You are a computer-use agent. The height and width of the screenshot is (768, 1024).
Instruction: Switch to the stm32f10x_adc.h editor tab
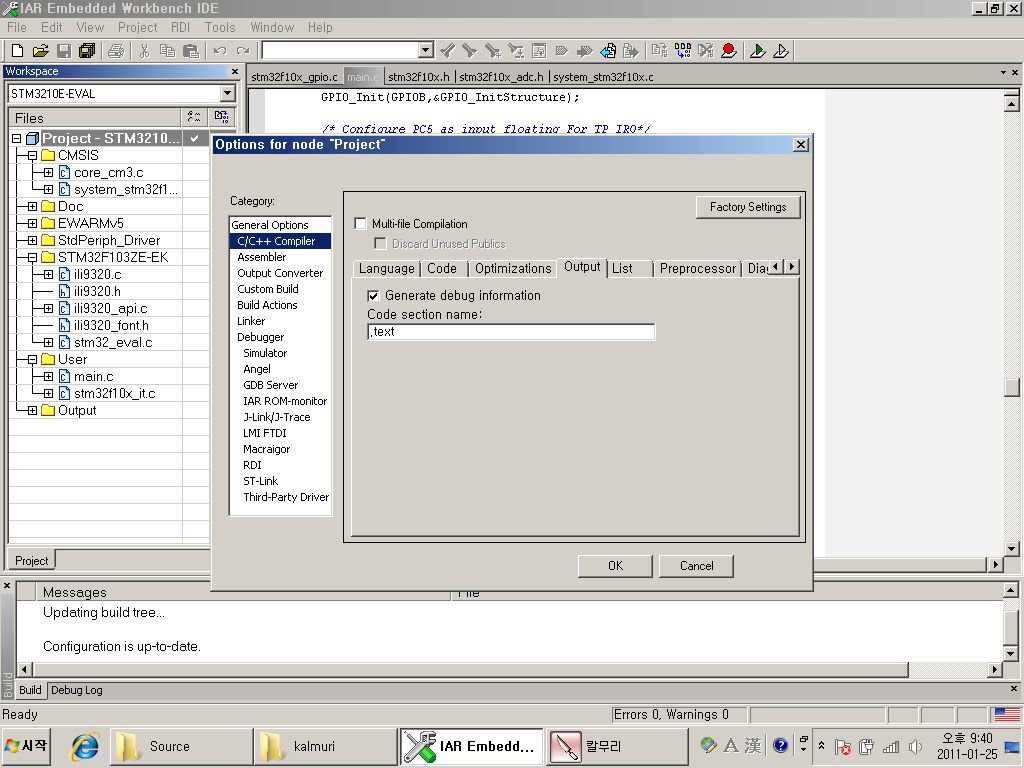[x=502, y=77]
